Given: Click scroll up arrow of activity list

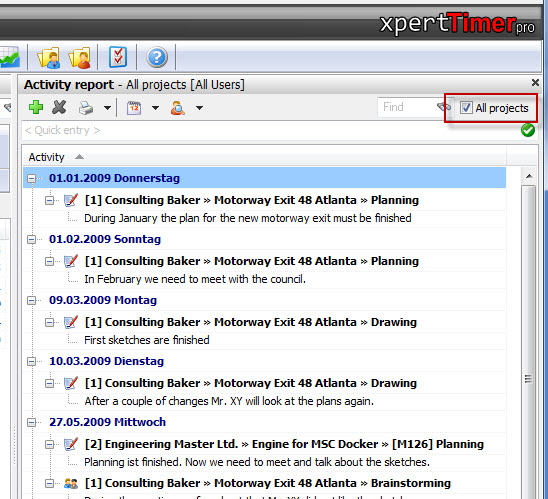Looking at the screenshot, I should (529, 176).
